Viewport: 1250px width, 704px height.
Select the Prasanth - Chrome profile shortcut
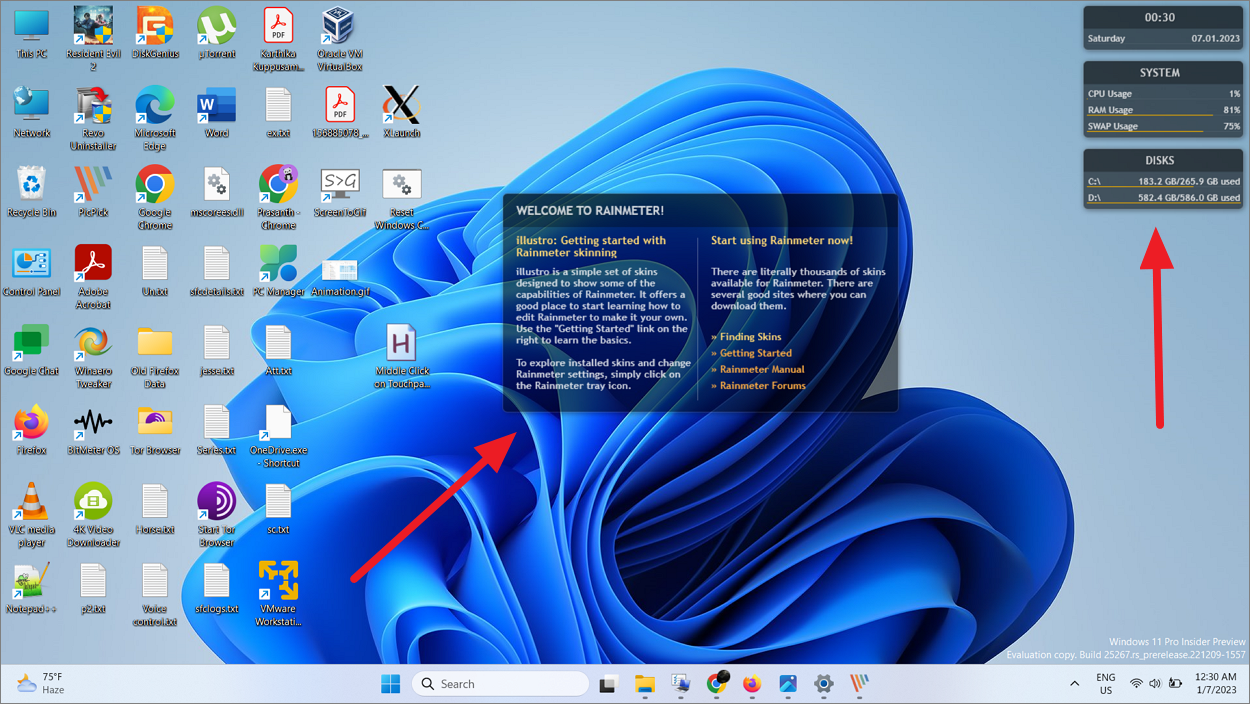(278, 198)
